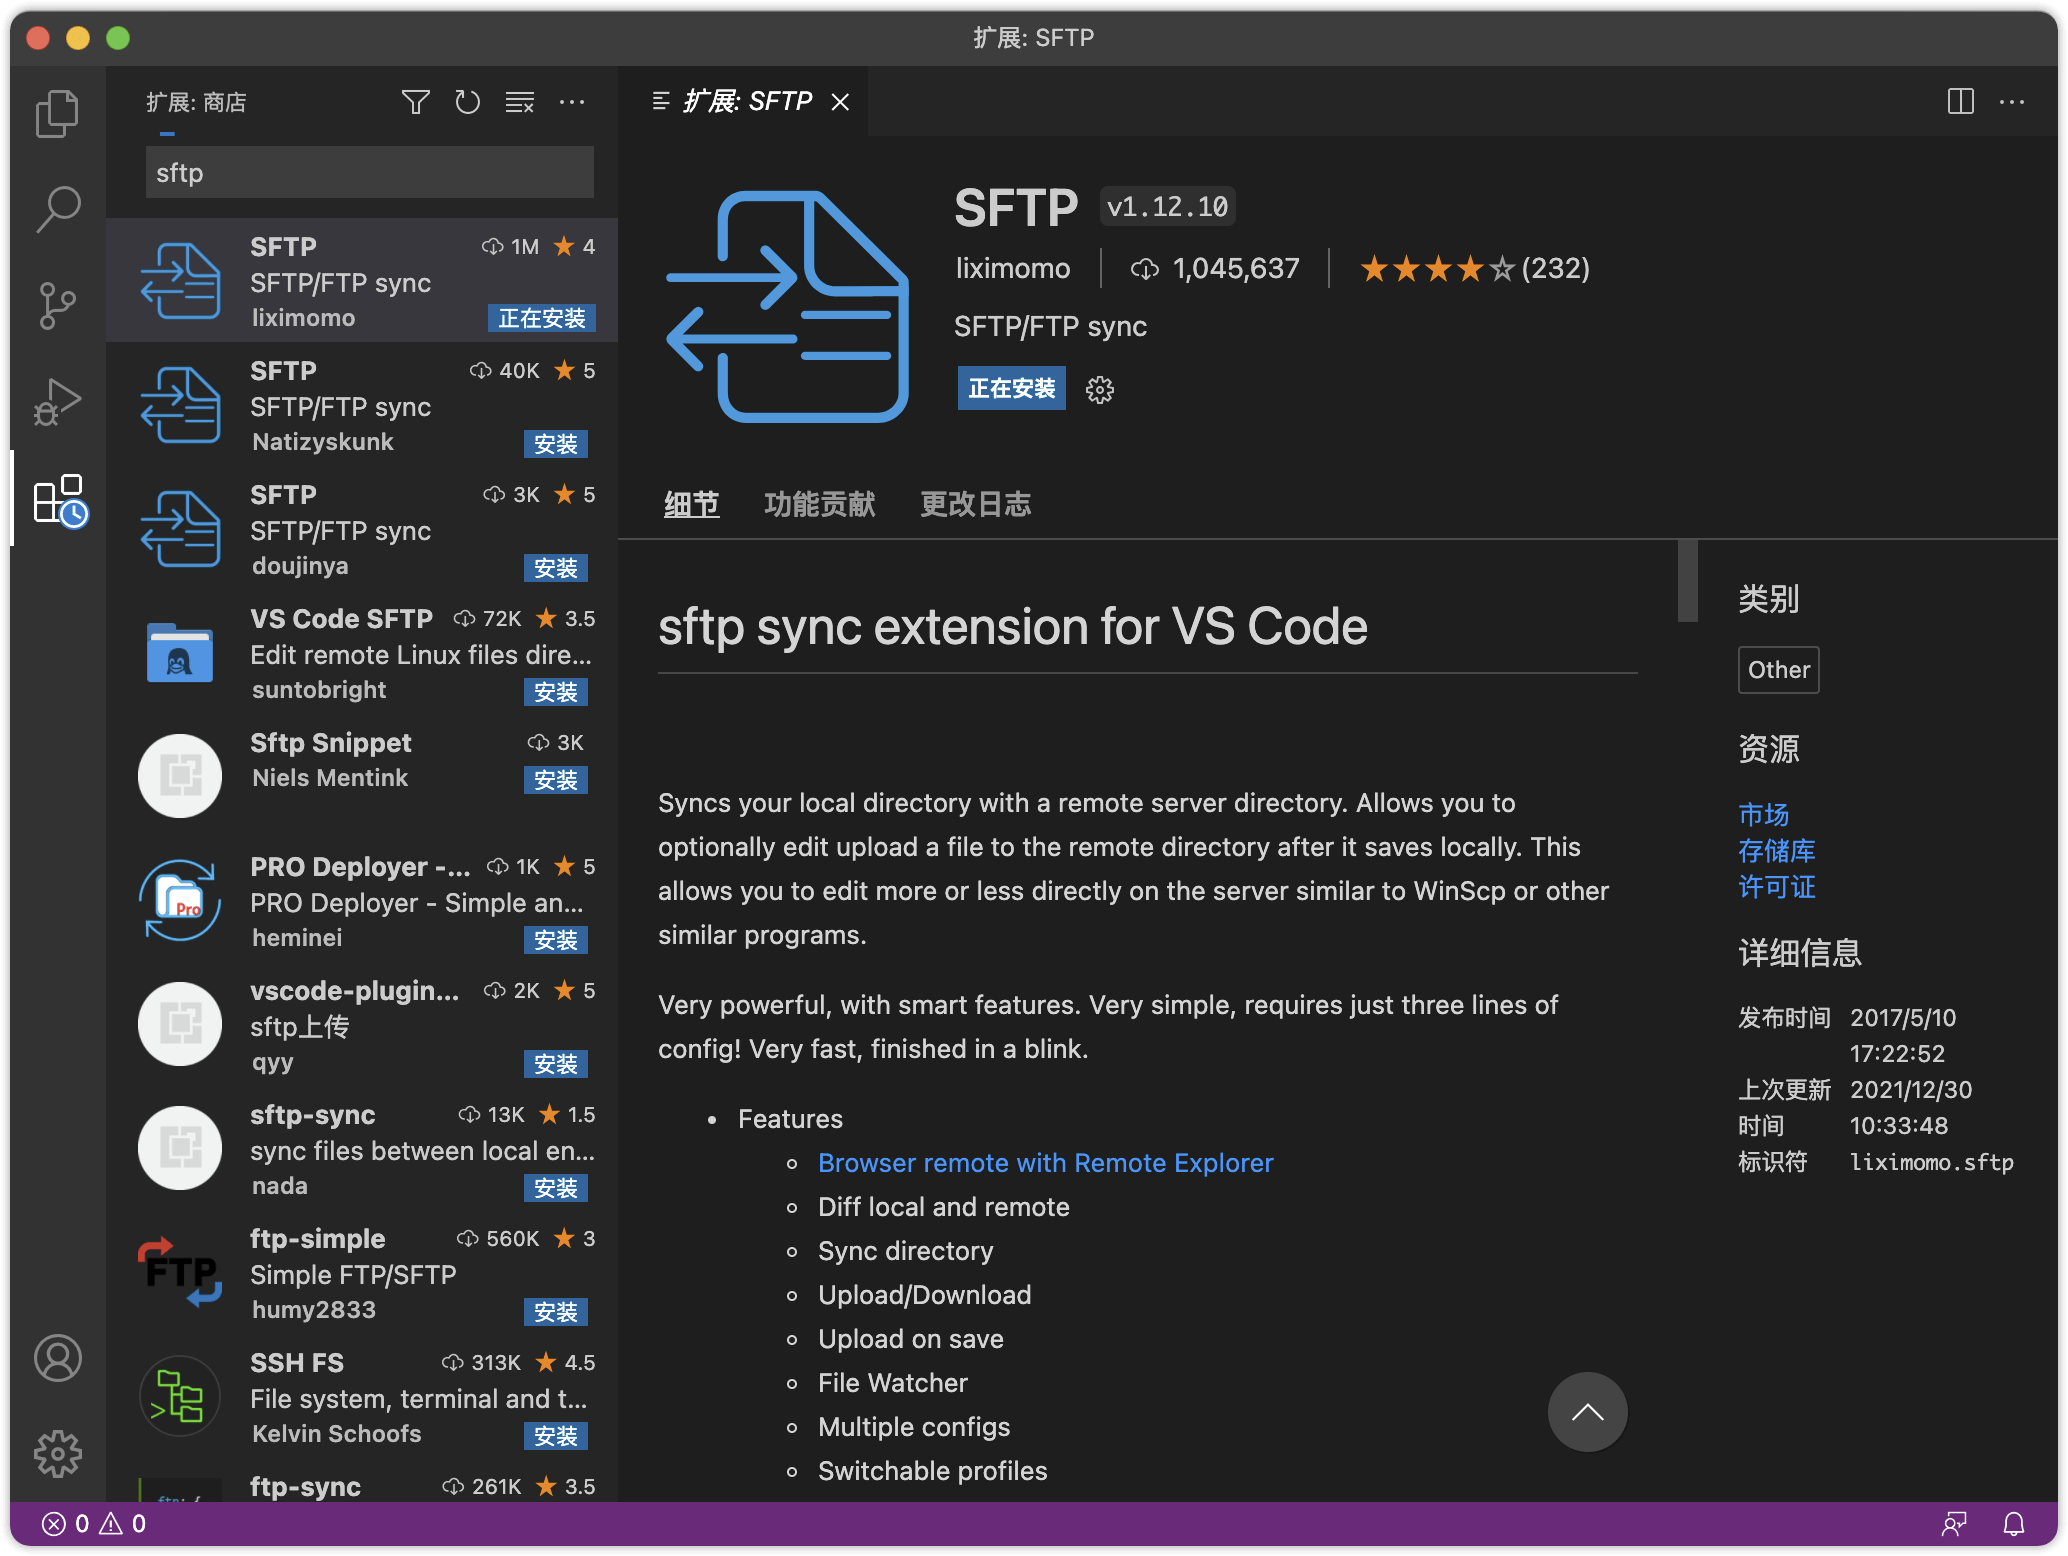Click the sftp search input field

pyautogui.click(x=370, y=173)
